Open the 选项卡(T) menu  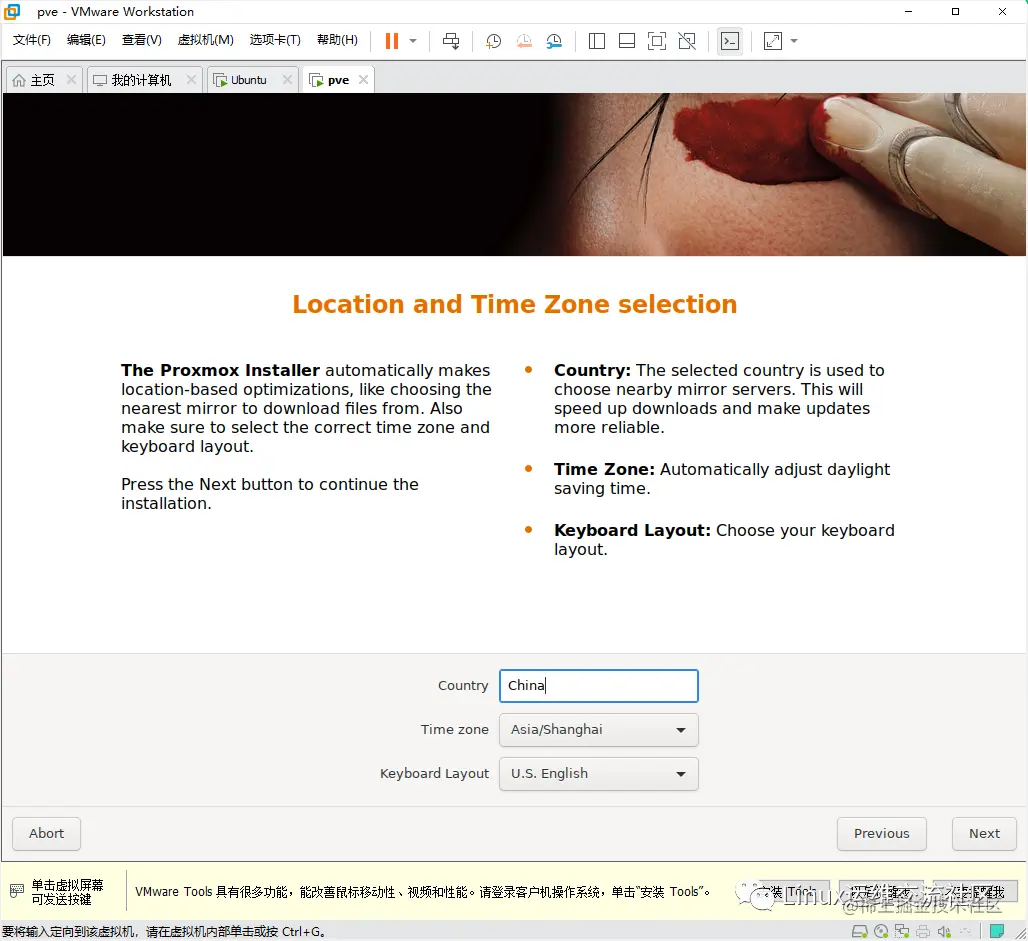[x=275, y=40]
